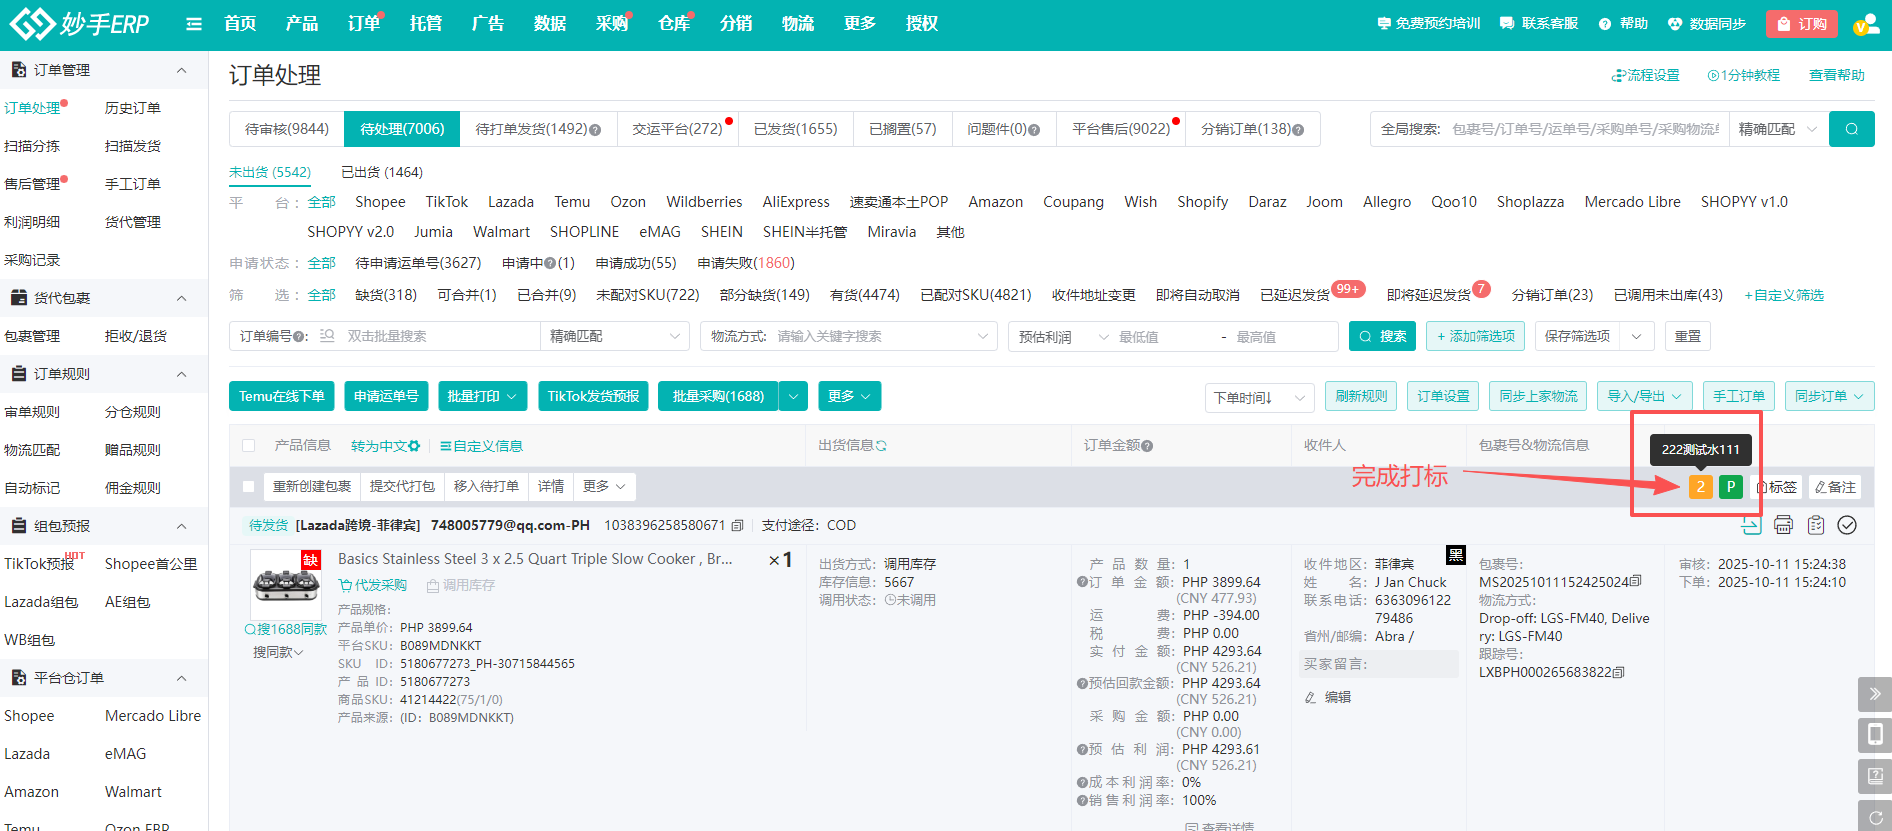Refresh the 出货信息 column via its icon
1892x831 pixels.
click(881, 446)
